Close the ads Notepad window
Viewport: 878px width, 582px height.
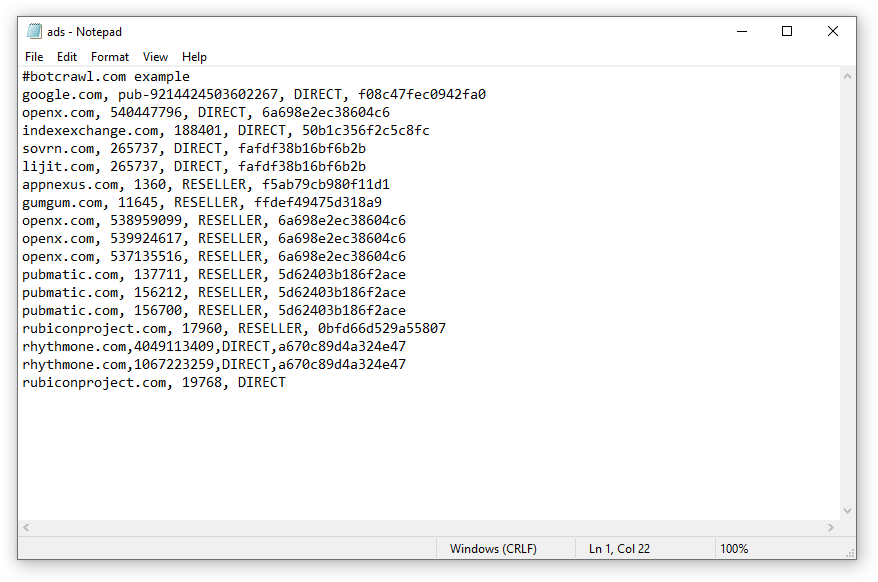[832, 31]
